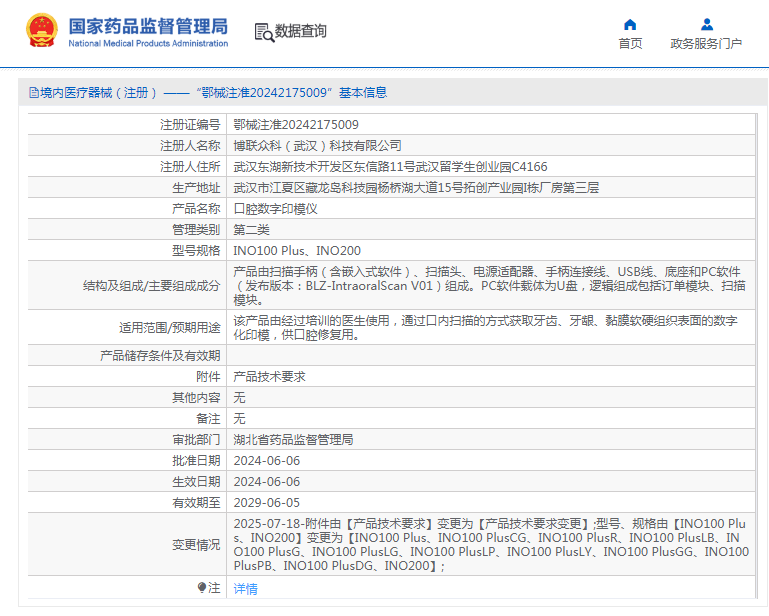Click the 注册人住所 label

190,167
